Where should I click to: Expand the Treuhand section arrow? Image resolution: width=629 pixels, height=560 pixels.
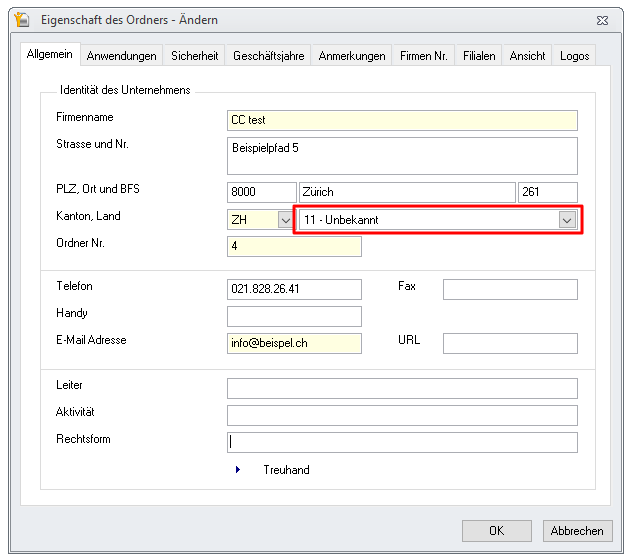coord(238,470)
